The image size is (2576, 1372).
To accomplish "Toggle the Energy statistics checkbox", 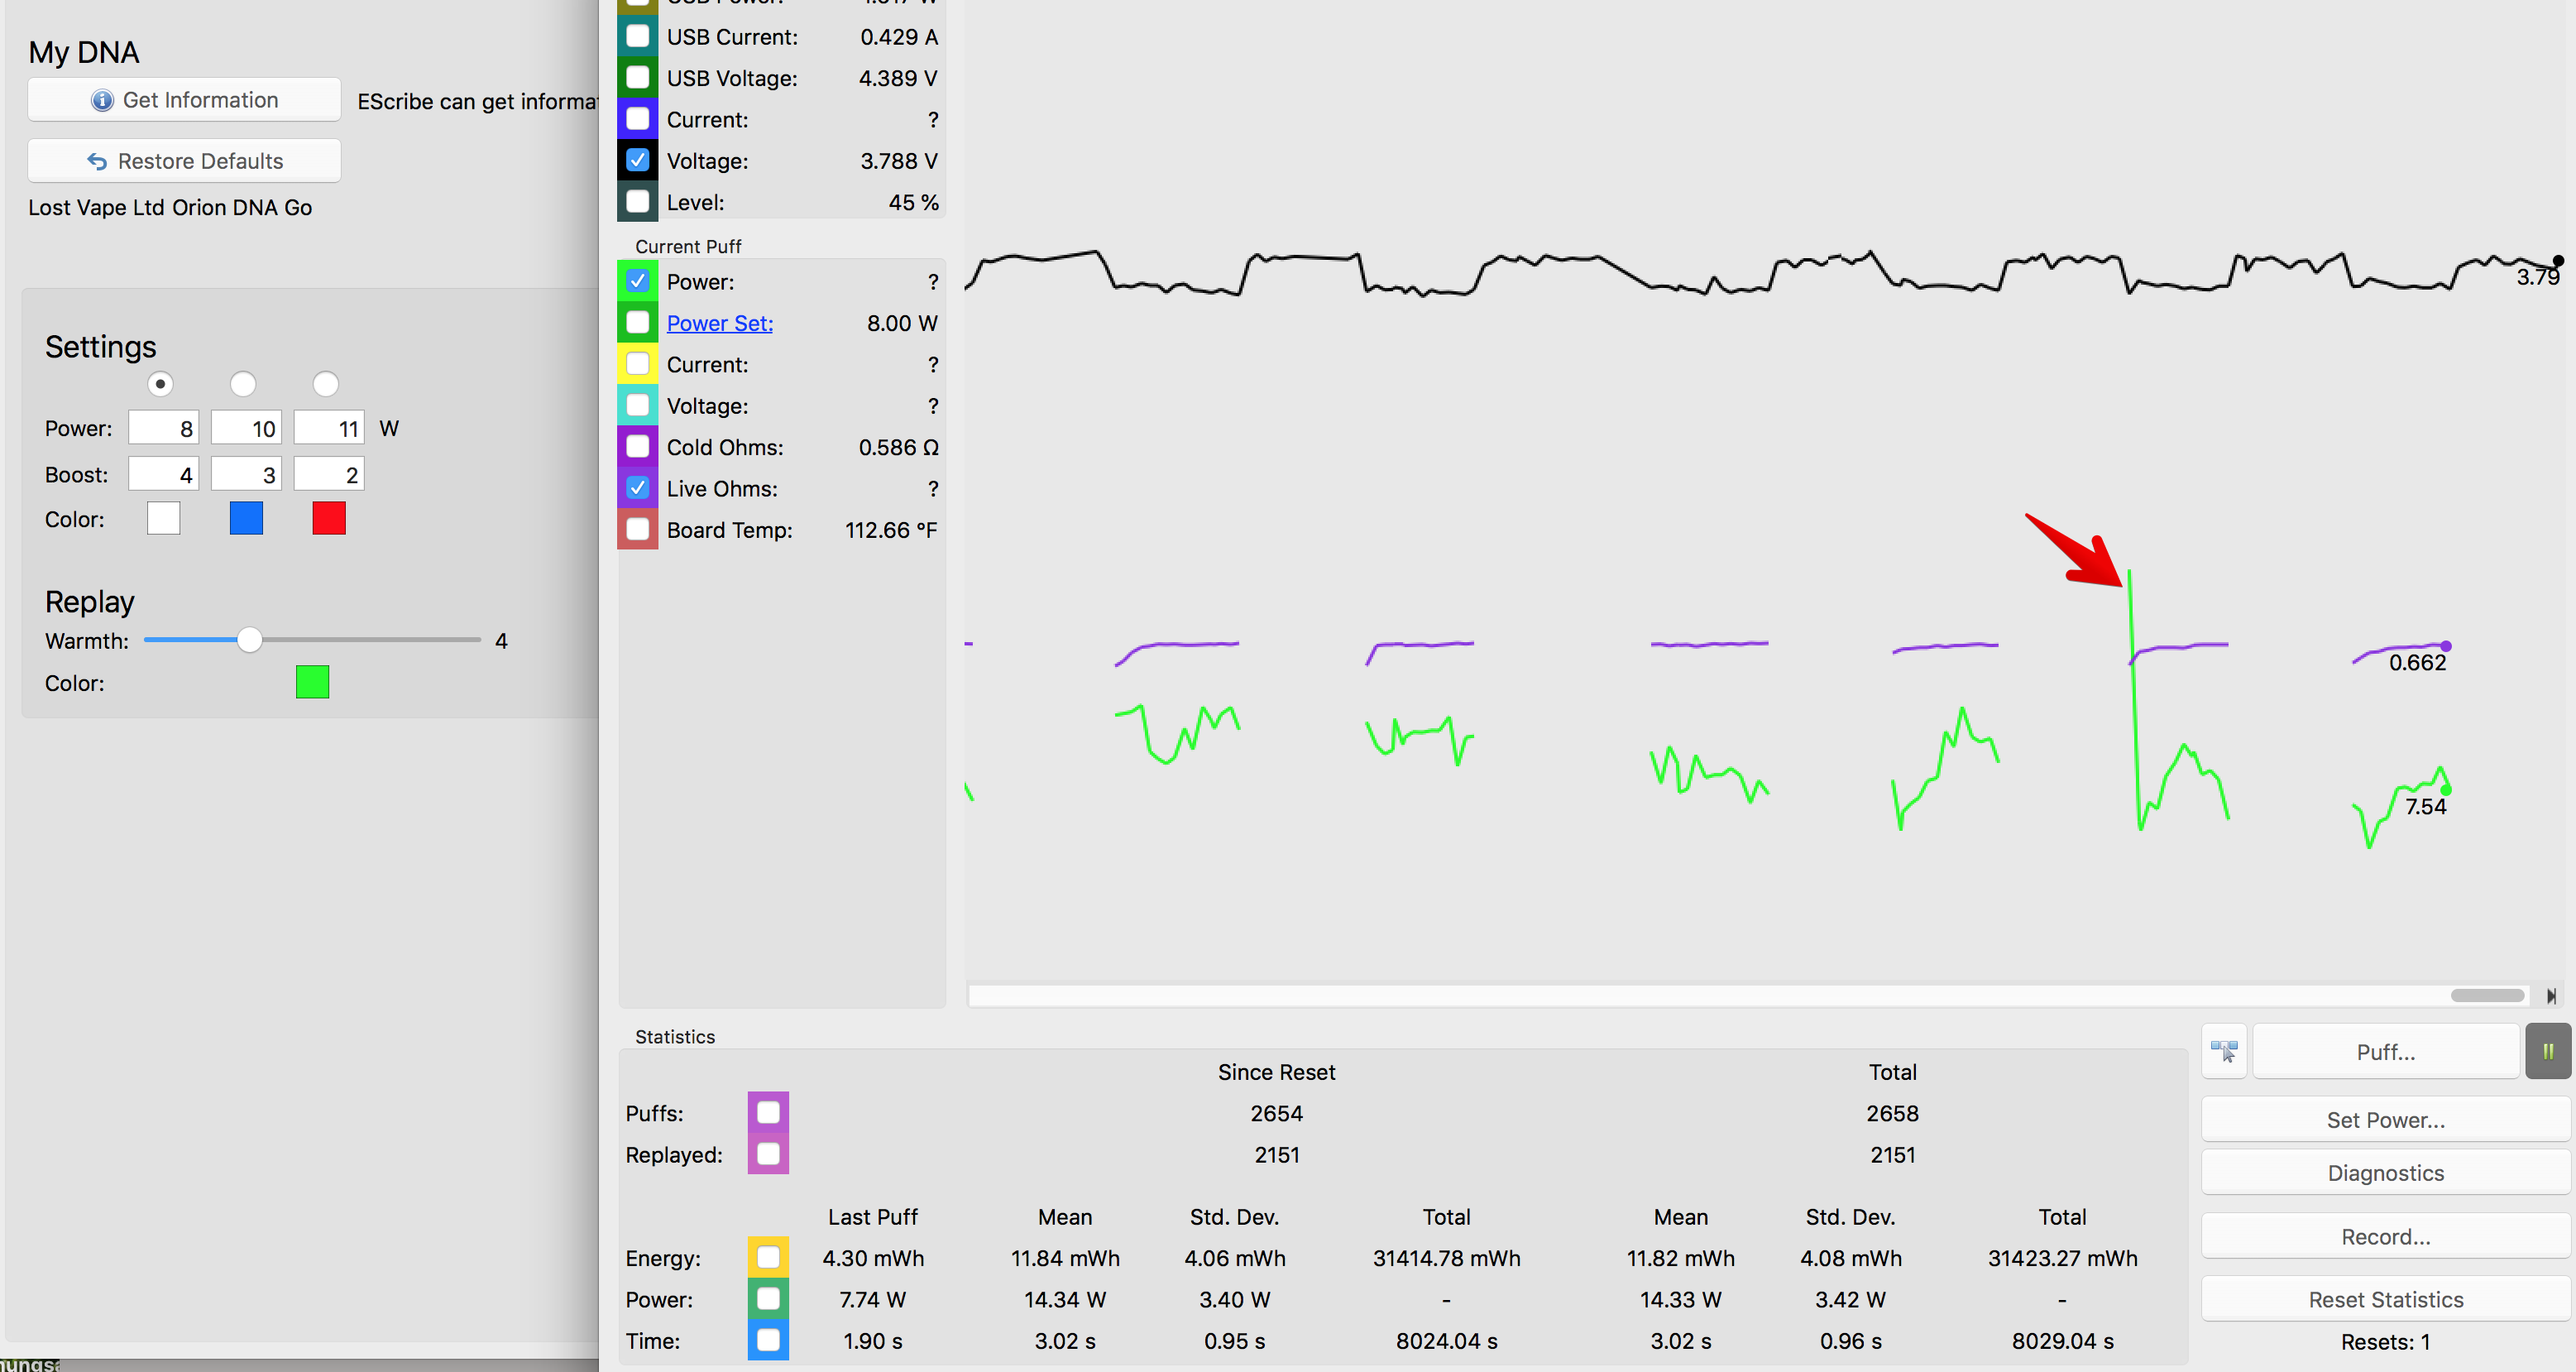I will click(x=768, y=1258).
